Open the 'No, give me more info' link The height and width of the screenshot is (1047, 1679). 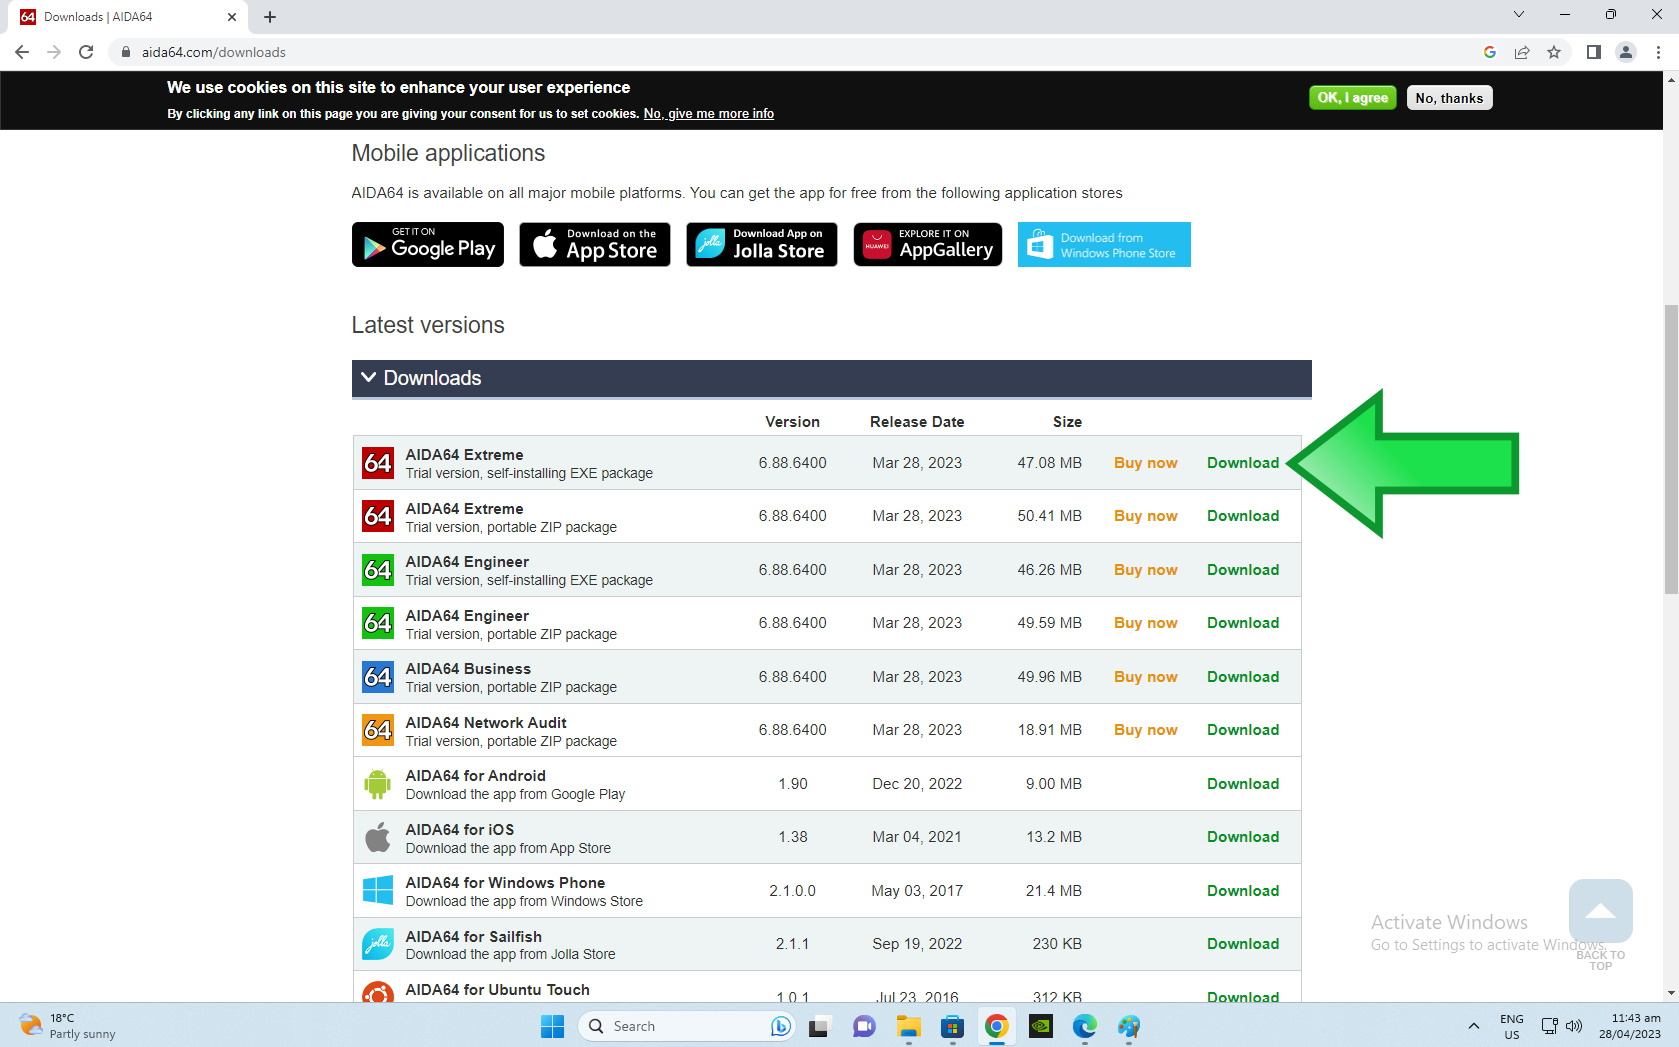[x=709, y=114]
